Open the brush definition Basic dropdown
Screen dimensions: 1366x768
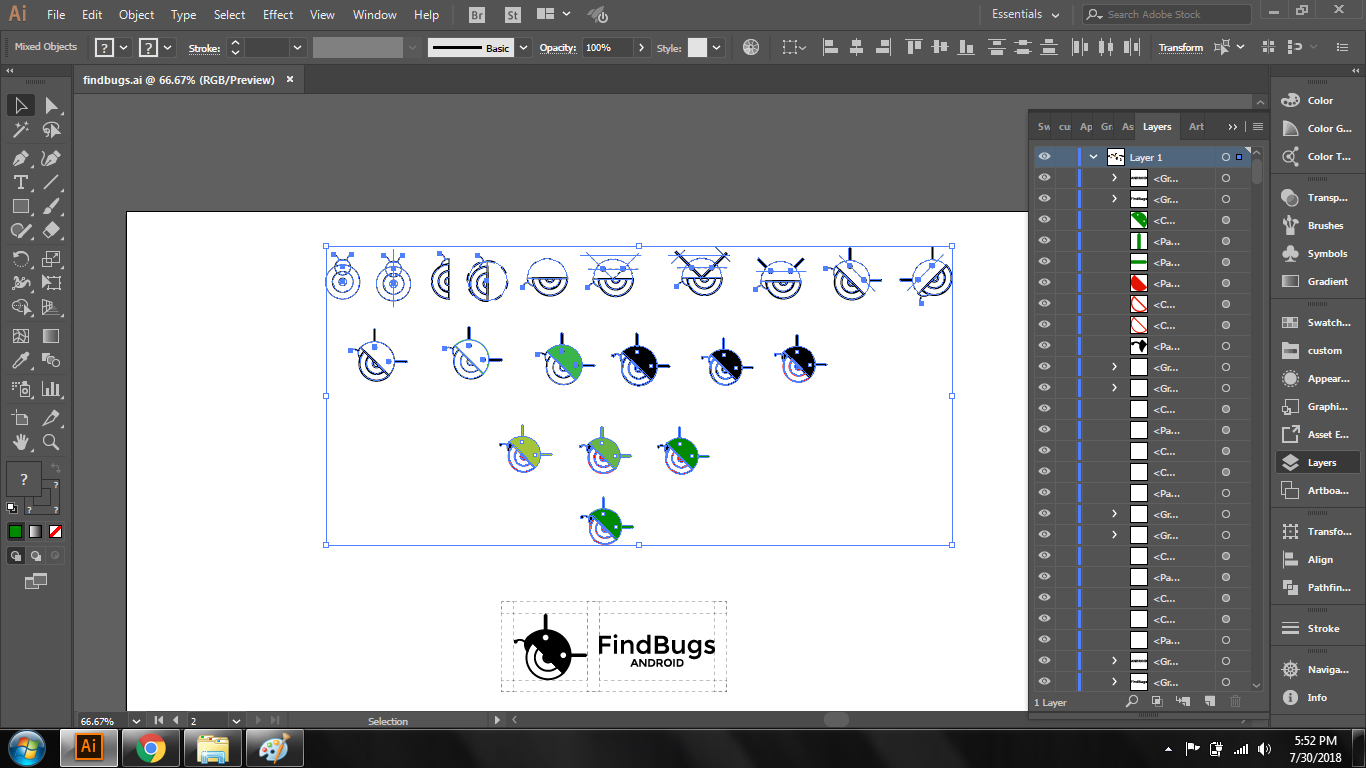pos(524,47)
